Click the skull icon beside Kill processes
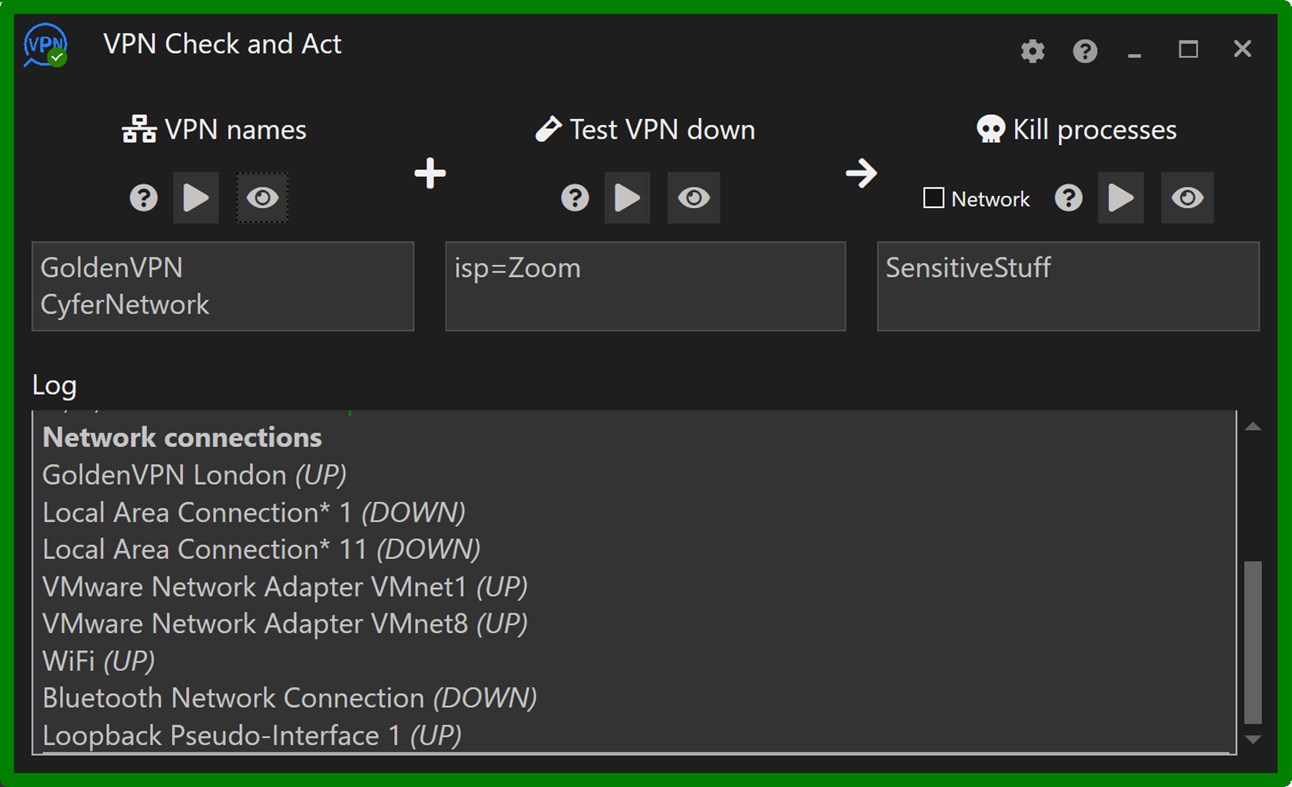The height and width of the screenshot is (787, 1292). (x=990, y=130)
